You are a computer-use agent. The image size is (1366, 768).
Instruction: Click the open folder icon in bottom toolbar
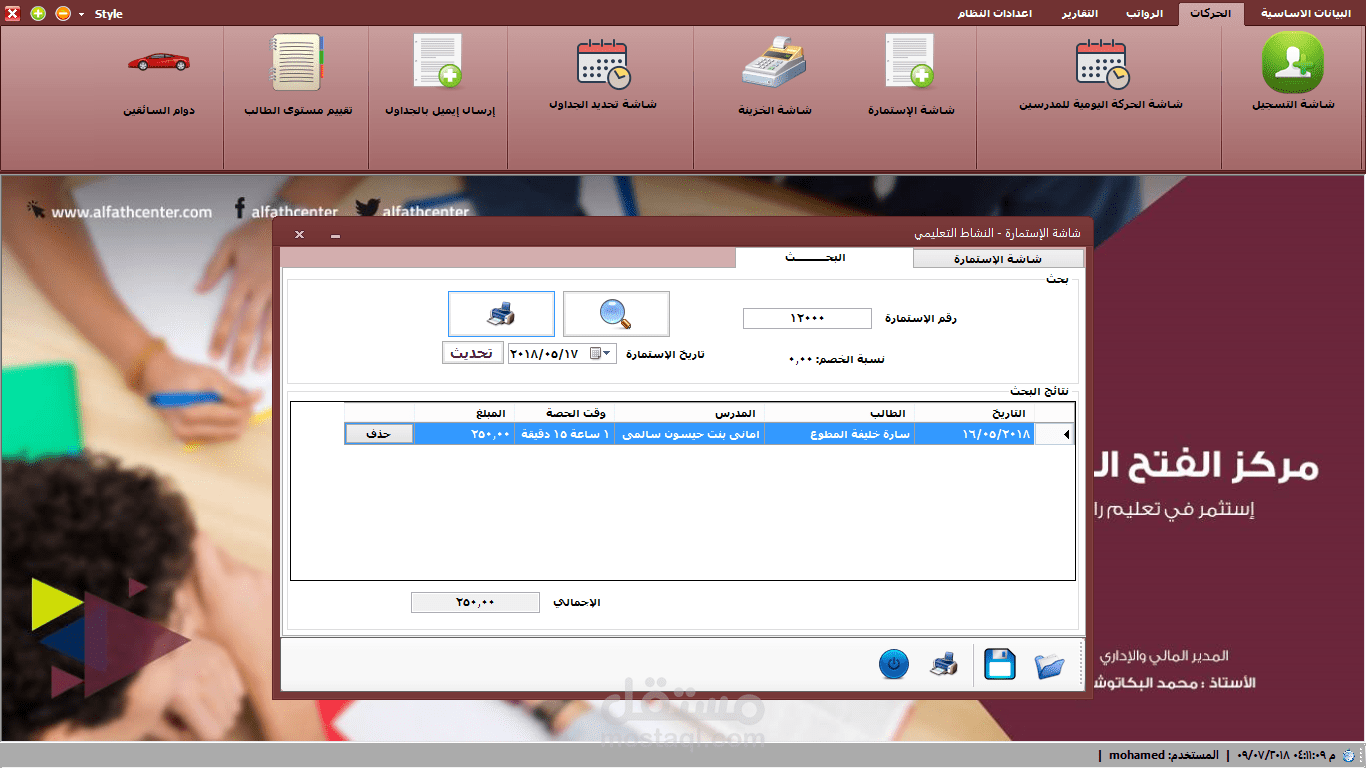click(1049, 664)
